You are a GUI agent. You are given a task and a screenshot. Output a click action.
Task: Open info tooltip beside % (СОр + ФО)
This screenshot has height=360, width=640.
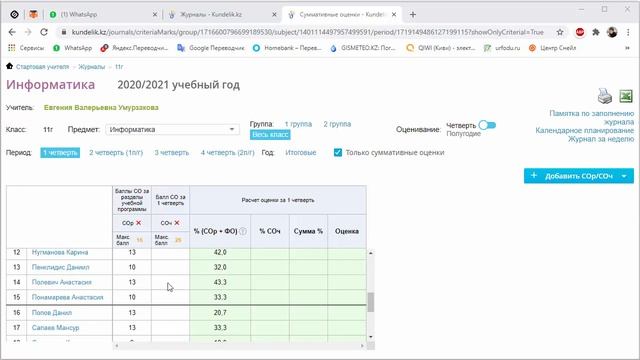pyautogui.click(x=243, y=231)
